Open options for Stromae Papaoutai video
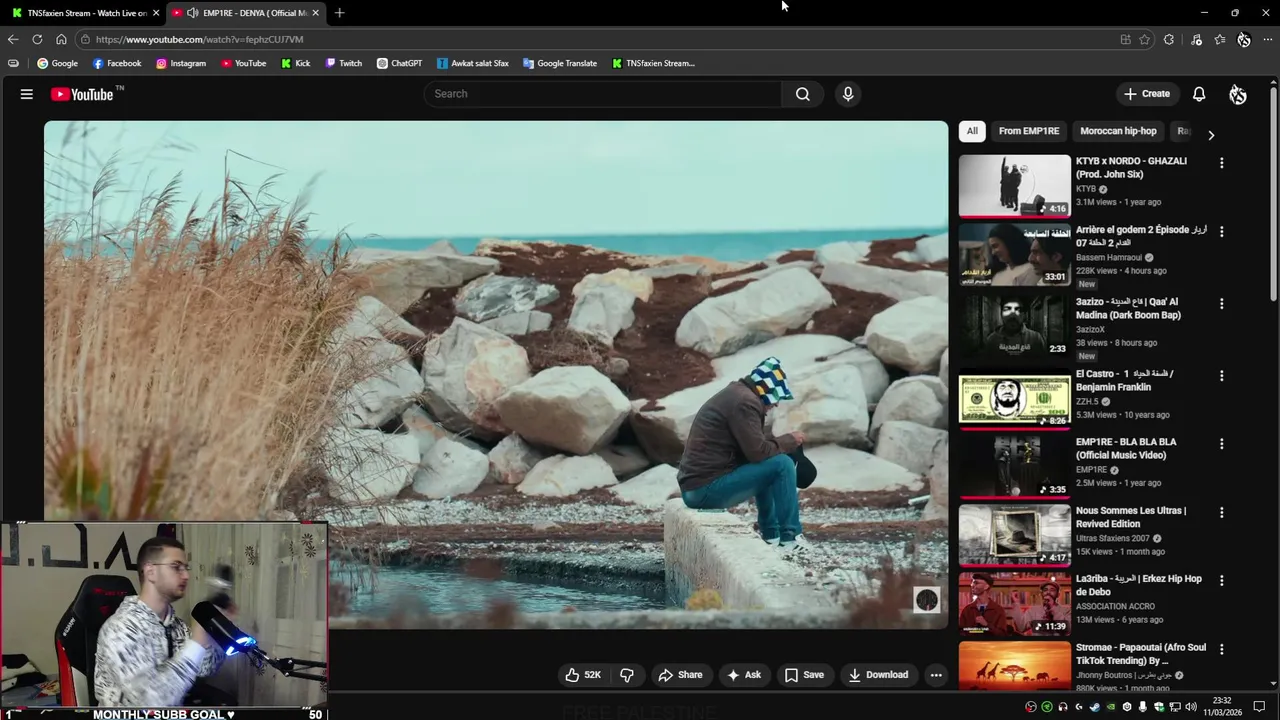Image resolution: width=1280 pixels, height=720 pixels. tap(1221, 650)
